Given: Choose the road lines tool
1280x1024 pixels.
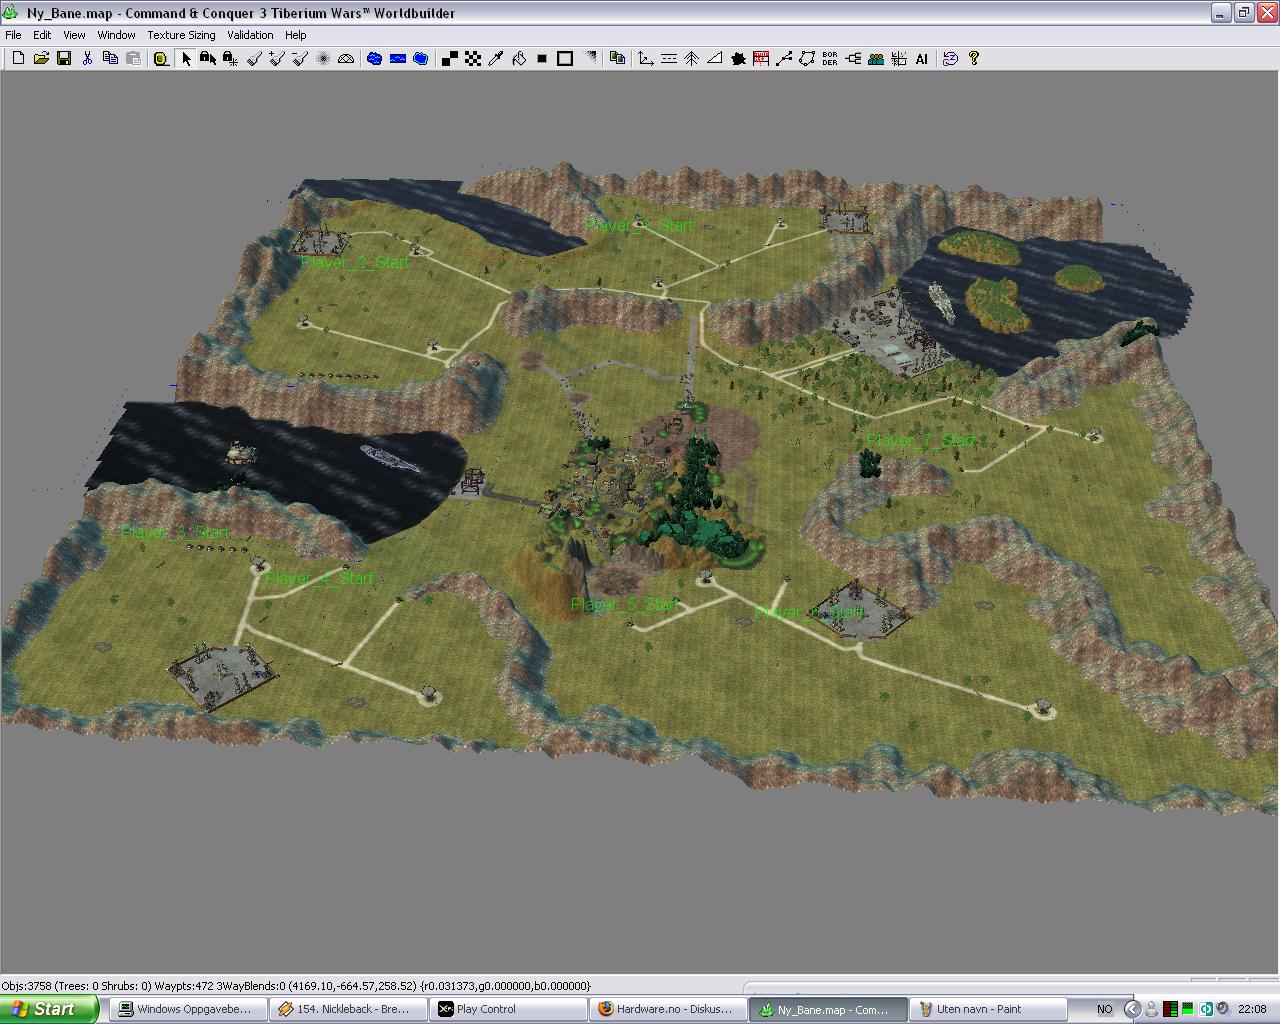Looking at the screenshot, I should point(668,59).
